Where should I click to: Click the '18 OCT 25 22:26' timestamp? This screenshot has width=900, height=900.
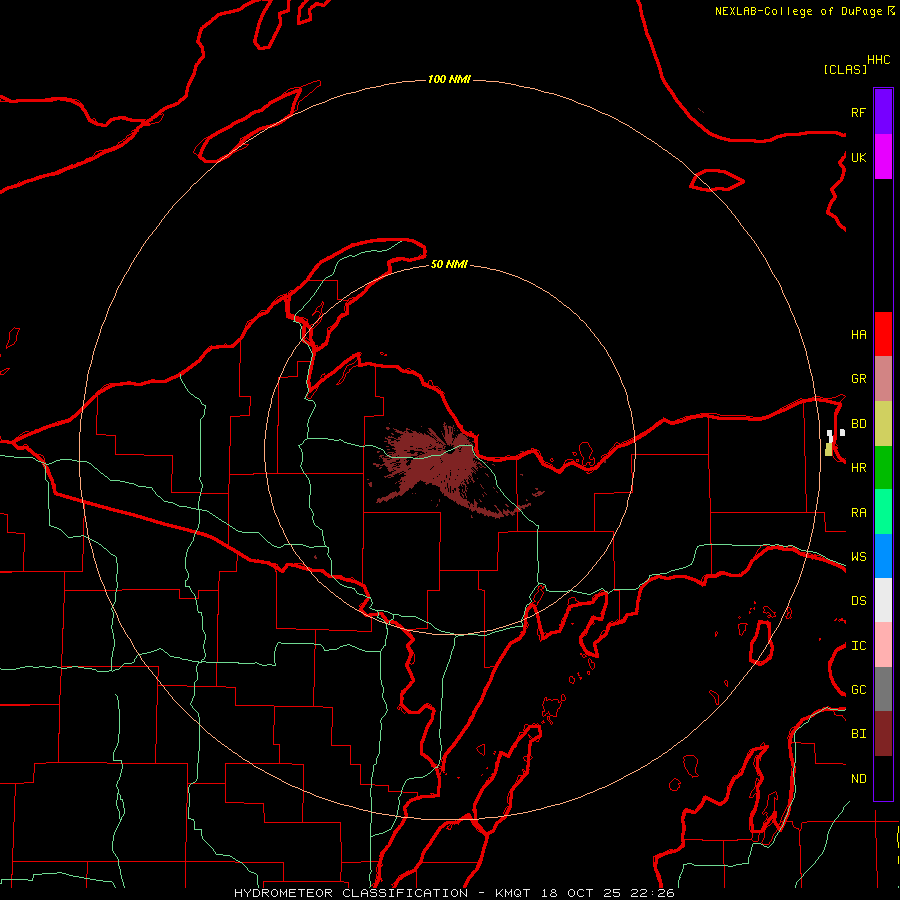click(607, 893)
